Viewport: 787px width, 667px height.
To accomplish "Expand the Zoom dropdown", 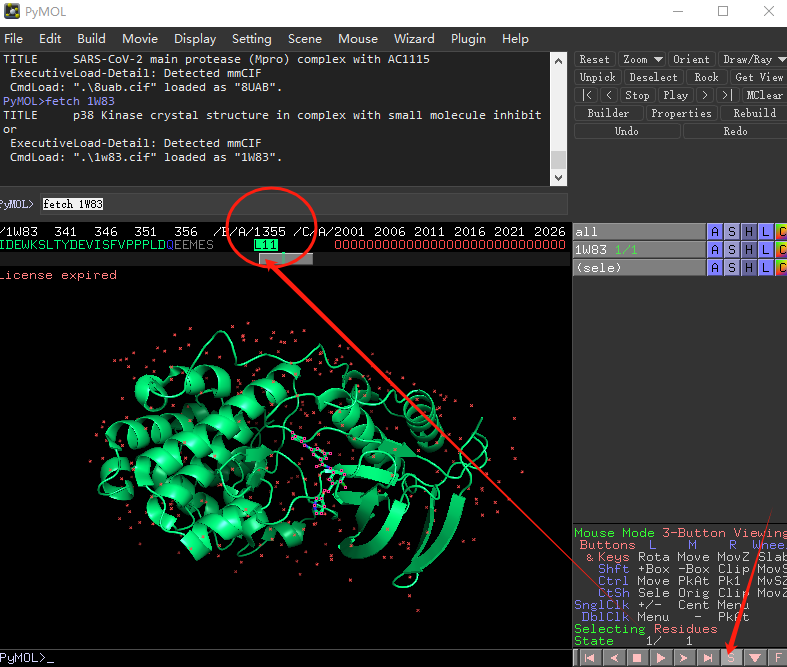I will tap(642, 59).
